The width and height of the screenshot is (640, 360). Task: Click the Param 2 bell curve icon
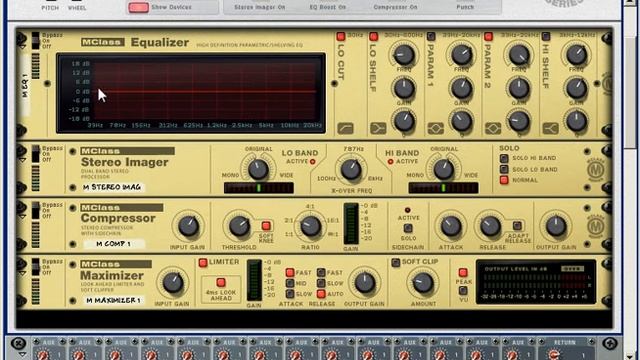coord(493,129)
